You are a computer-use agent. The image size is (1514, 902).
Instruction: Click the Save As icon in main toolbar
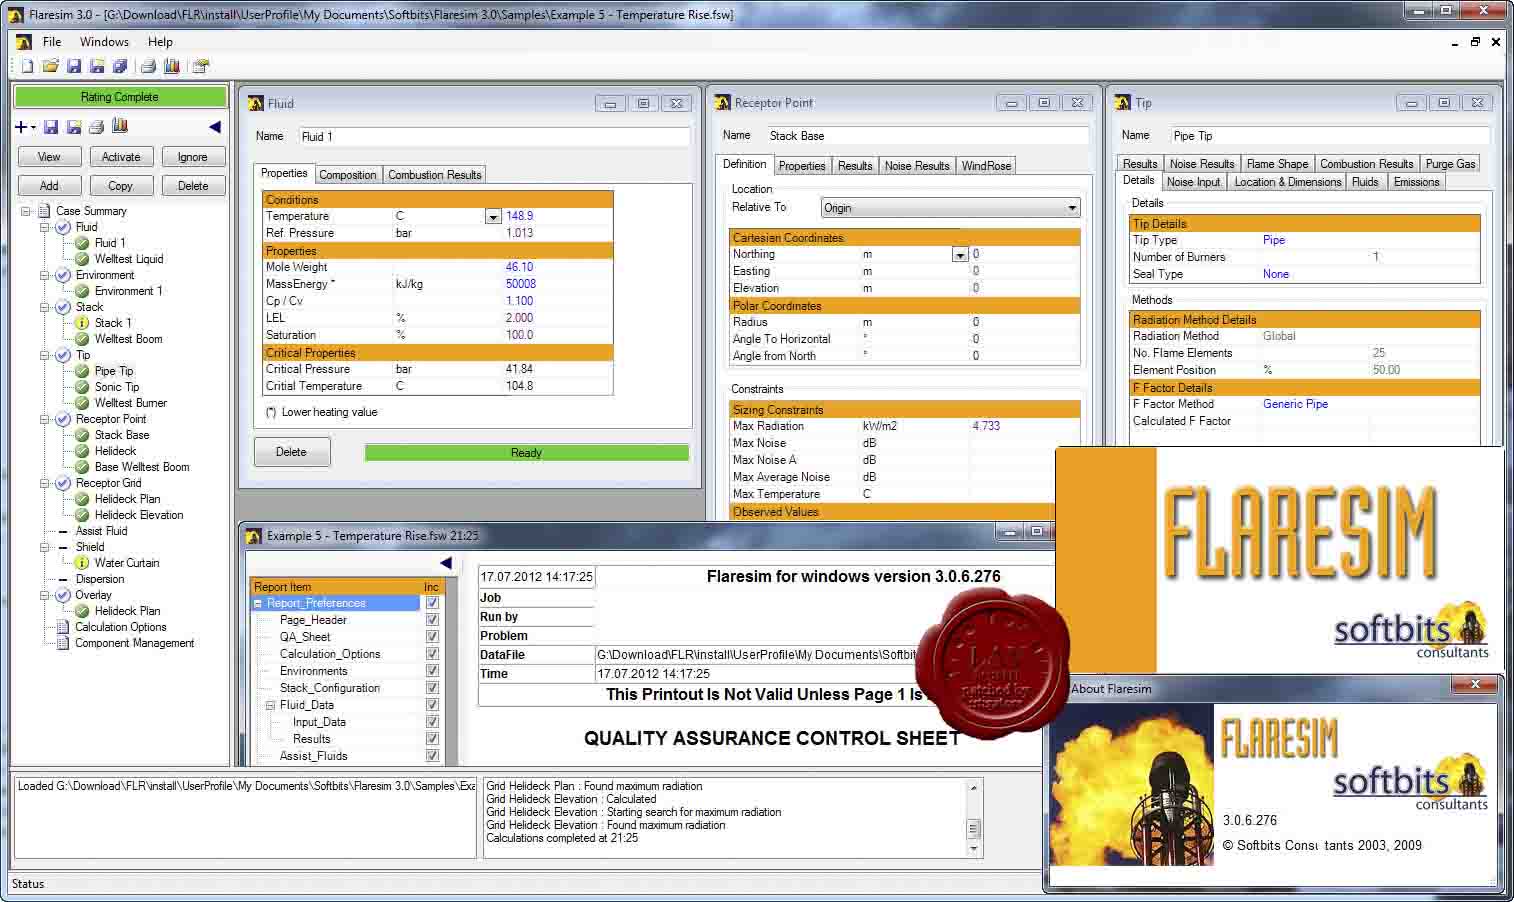(x=97, y=66)
